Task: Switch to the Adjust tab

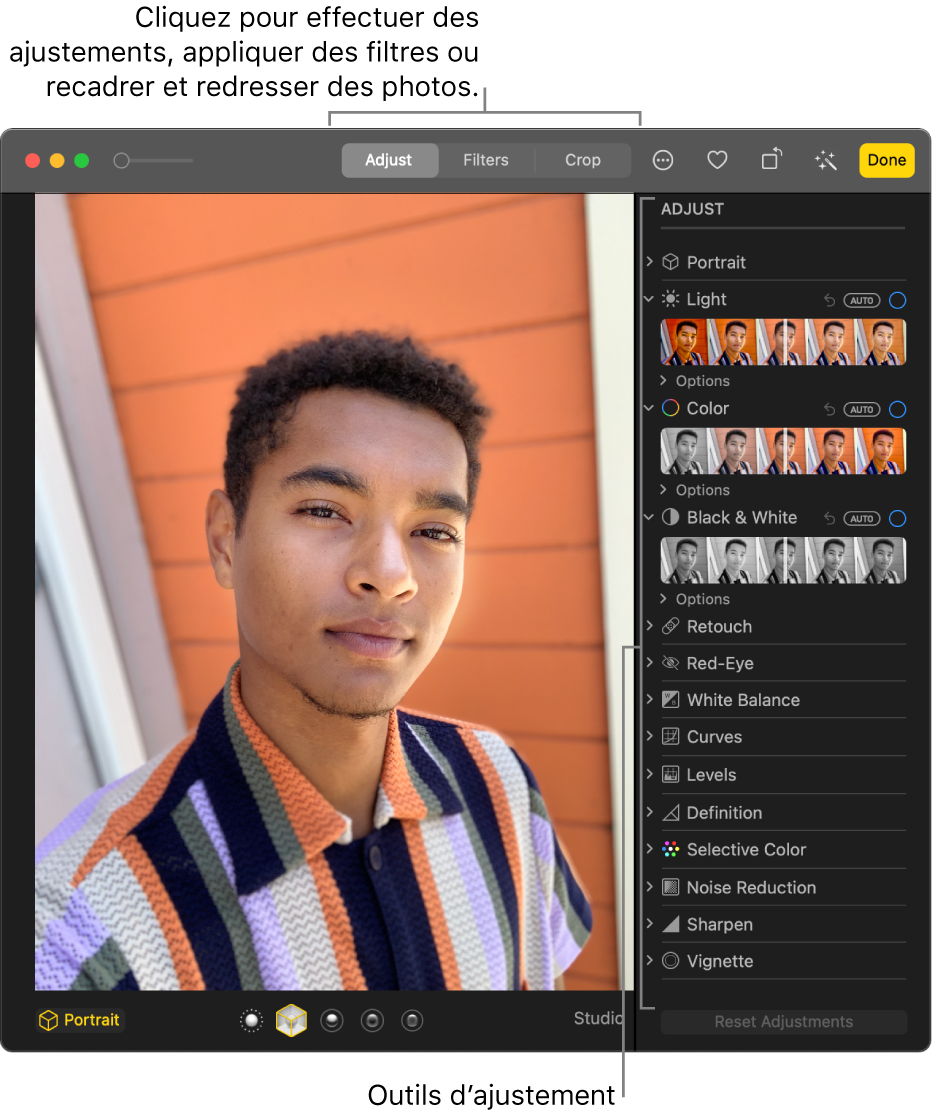Action: point(389,160)
